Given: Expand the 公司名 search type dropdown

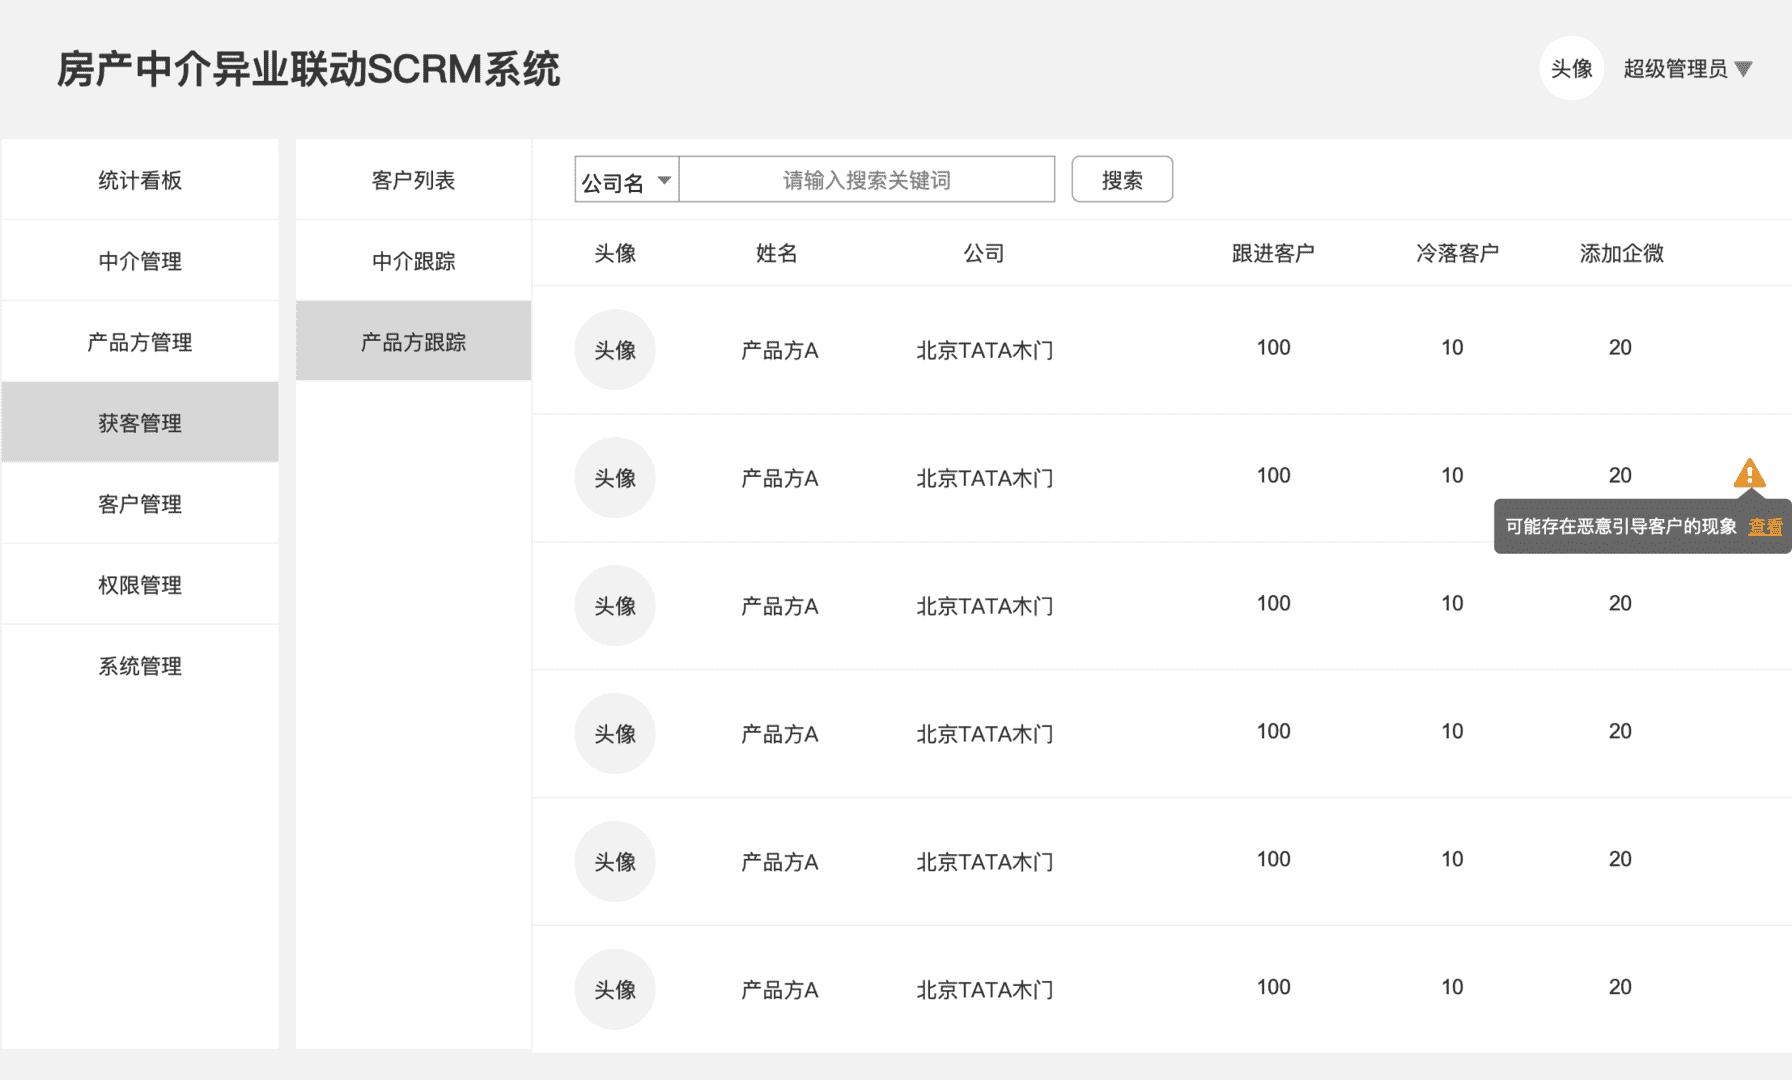Looking at the screenshot, I should click(x=627, y=179).
